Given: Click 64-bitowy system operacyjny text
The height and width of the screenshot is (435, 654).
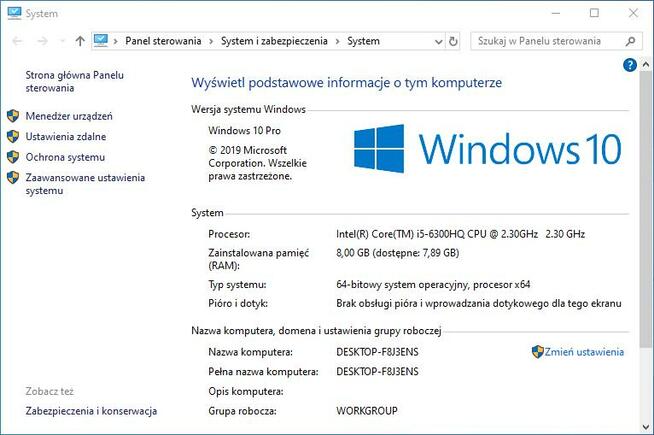Looking at the screenshot, I should 433,284.
